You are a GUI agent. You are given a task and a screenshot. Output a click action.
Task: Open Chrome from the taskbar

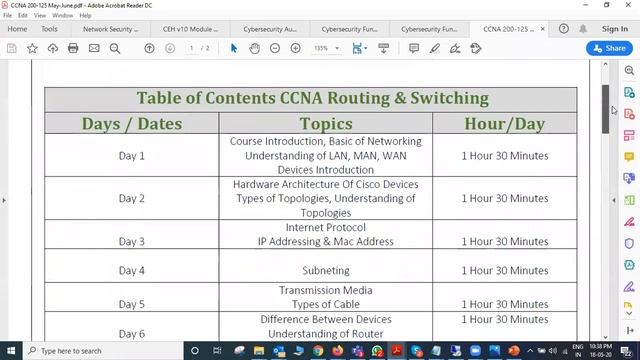[x=318, y=351]
